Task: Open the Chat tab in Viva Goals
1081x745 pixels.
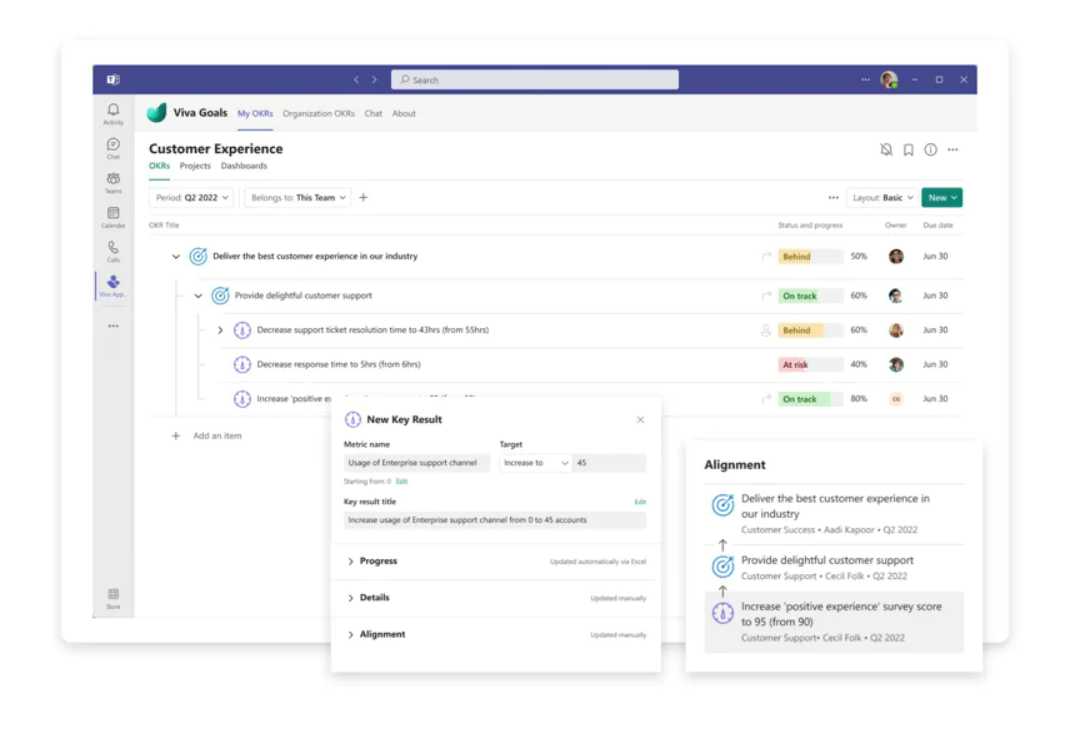Action: coord(373,114)
